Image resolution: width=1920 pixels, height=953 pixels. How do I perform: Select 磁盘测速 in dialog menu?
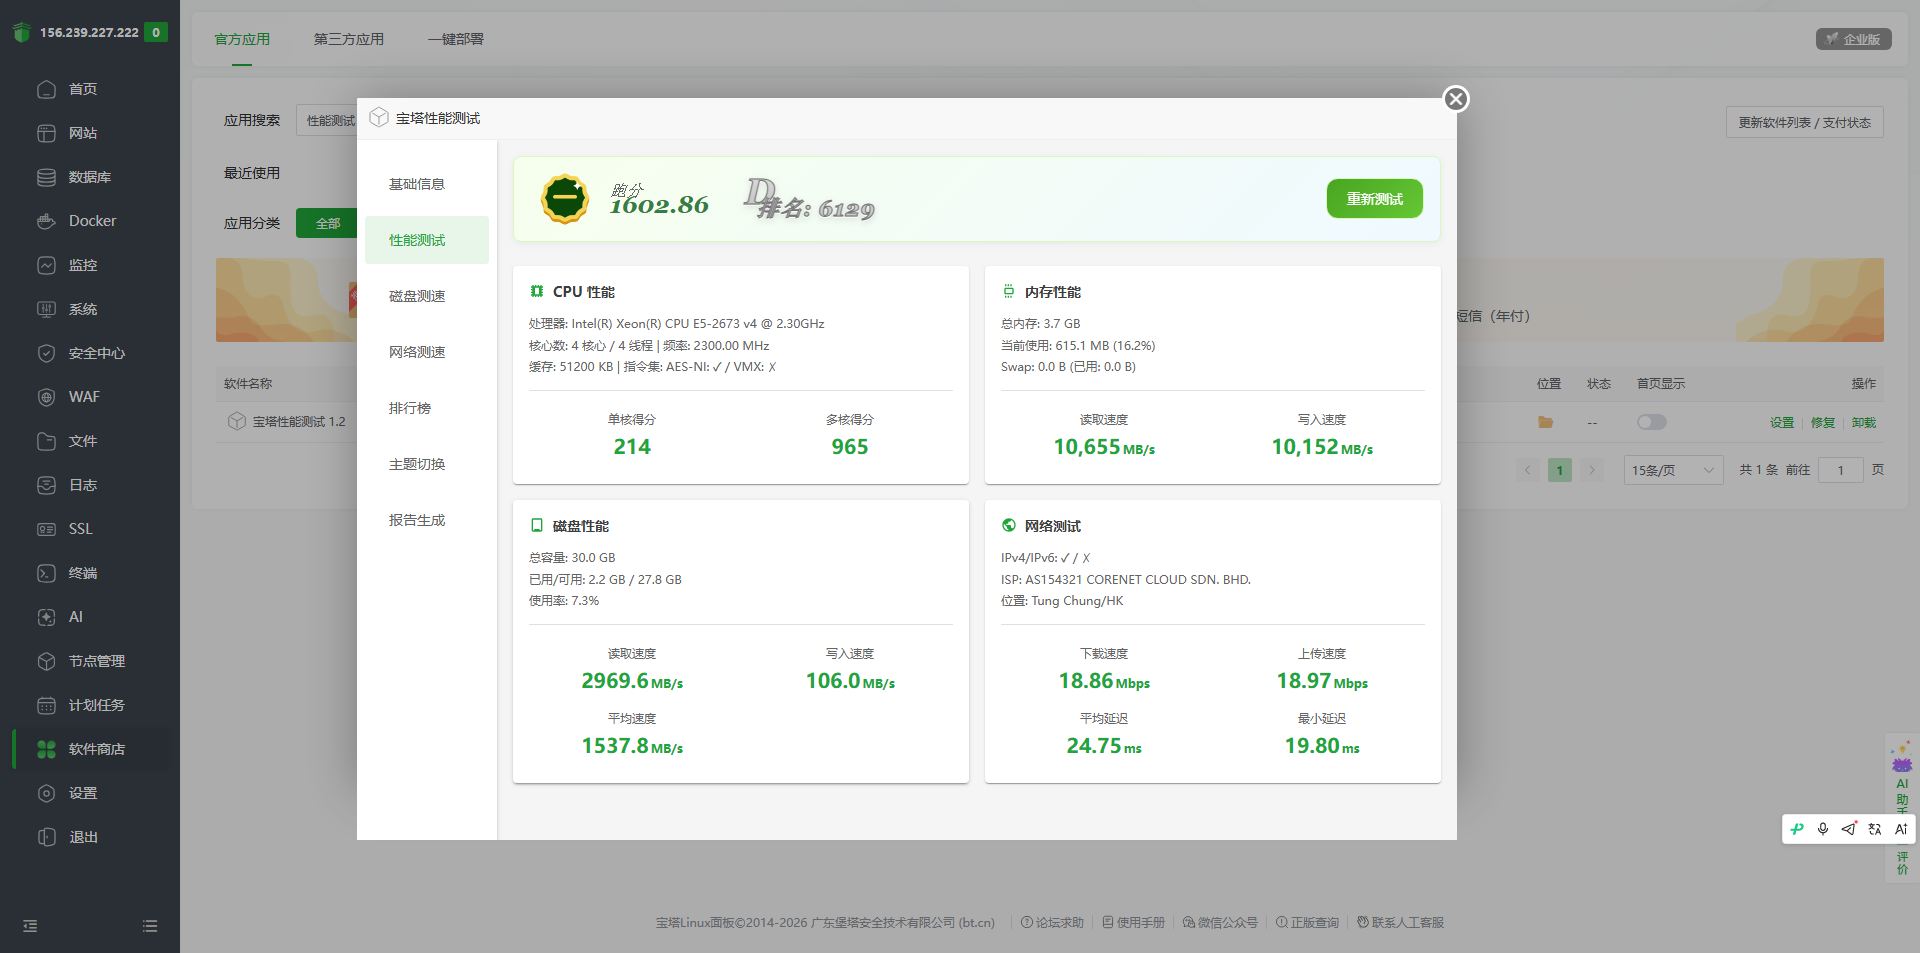tap(427, 296)
